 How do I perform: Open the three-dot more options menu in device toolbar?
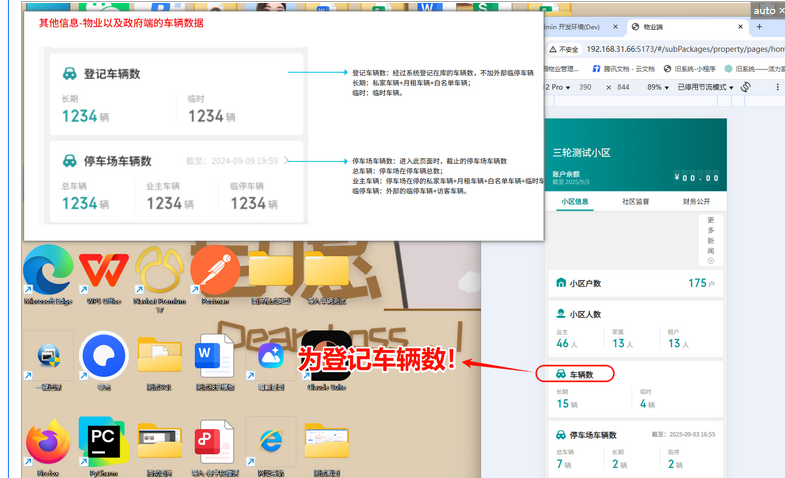(x=777, y=87)
